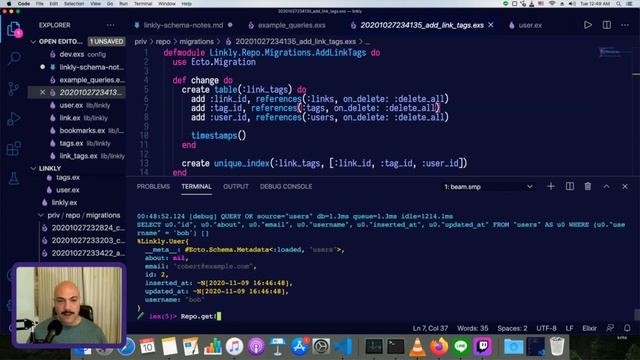Open Firefox in the dock

pyautogui.click(x=439, y=347)
